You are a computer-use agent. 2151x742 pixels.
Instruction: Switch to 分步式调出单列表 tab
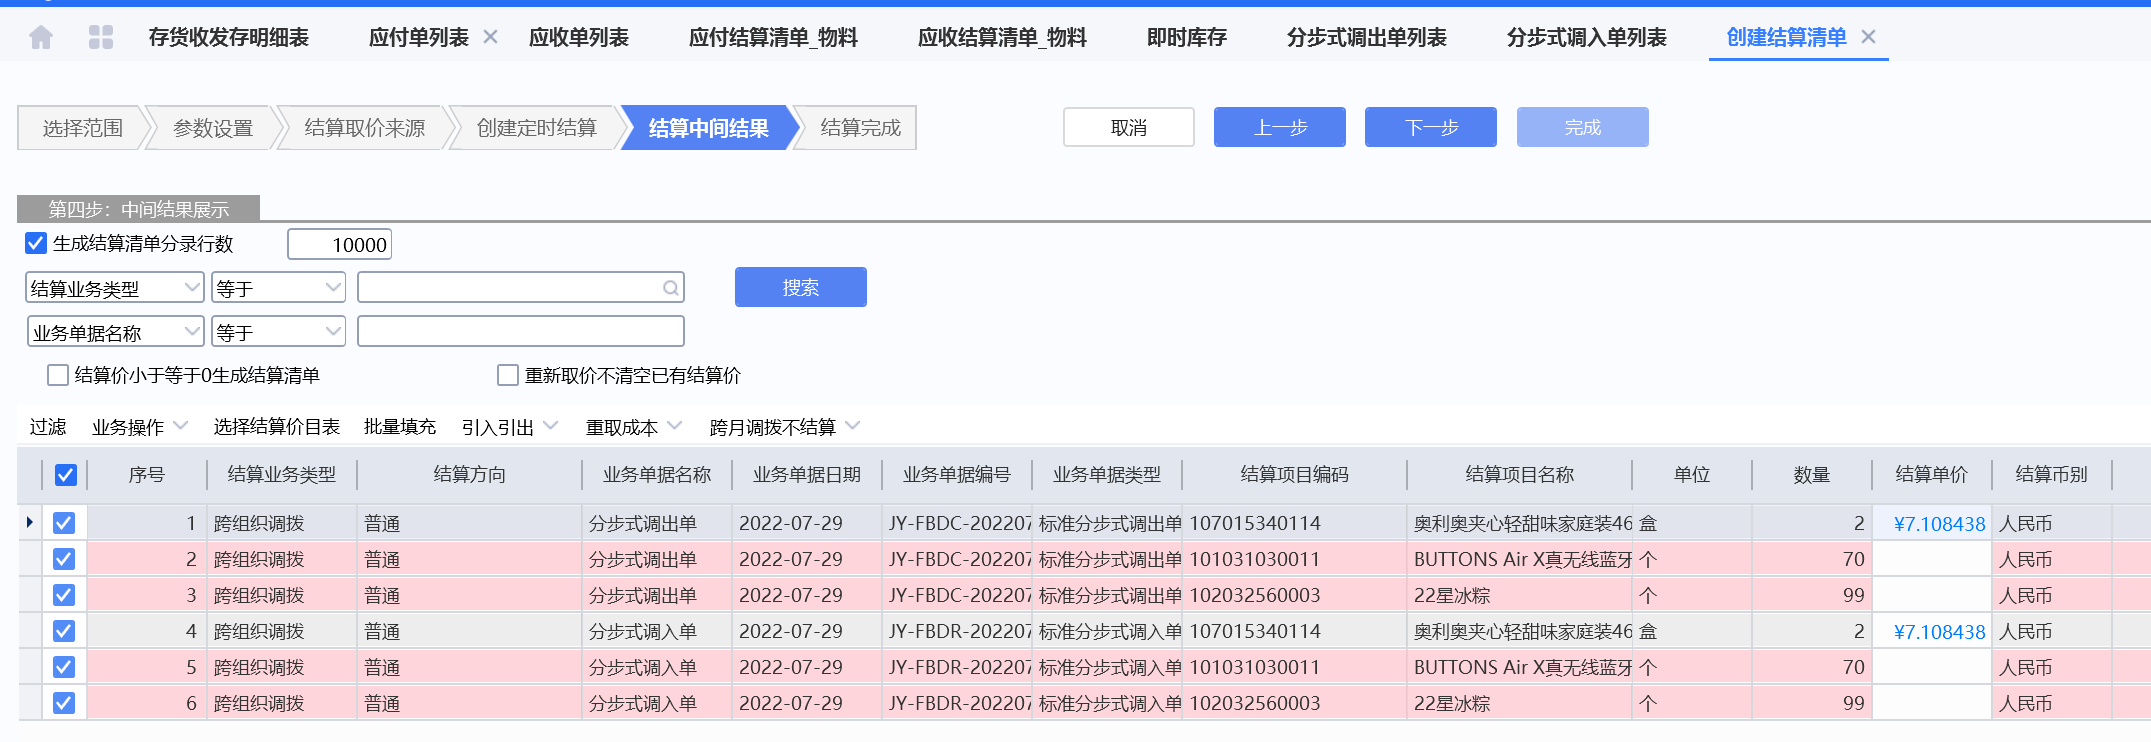coord(1367,38)
